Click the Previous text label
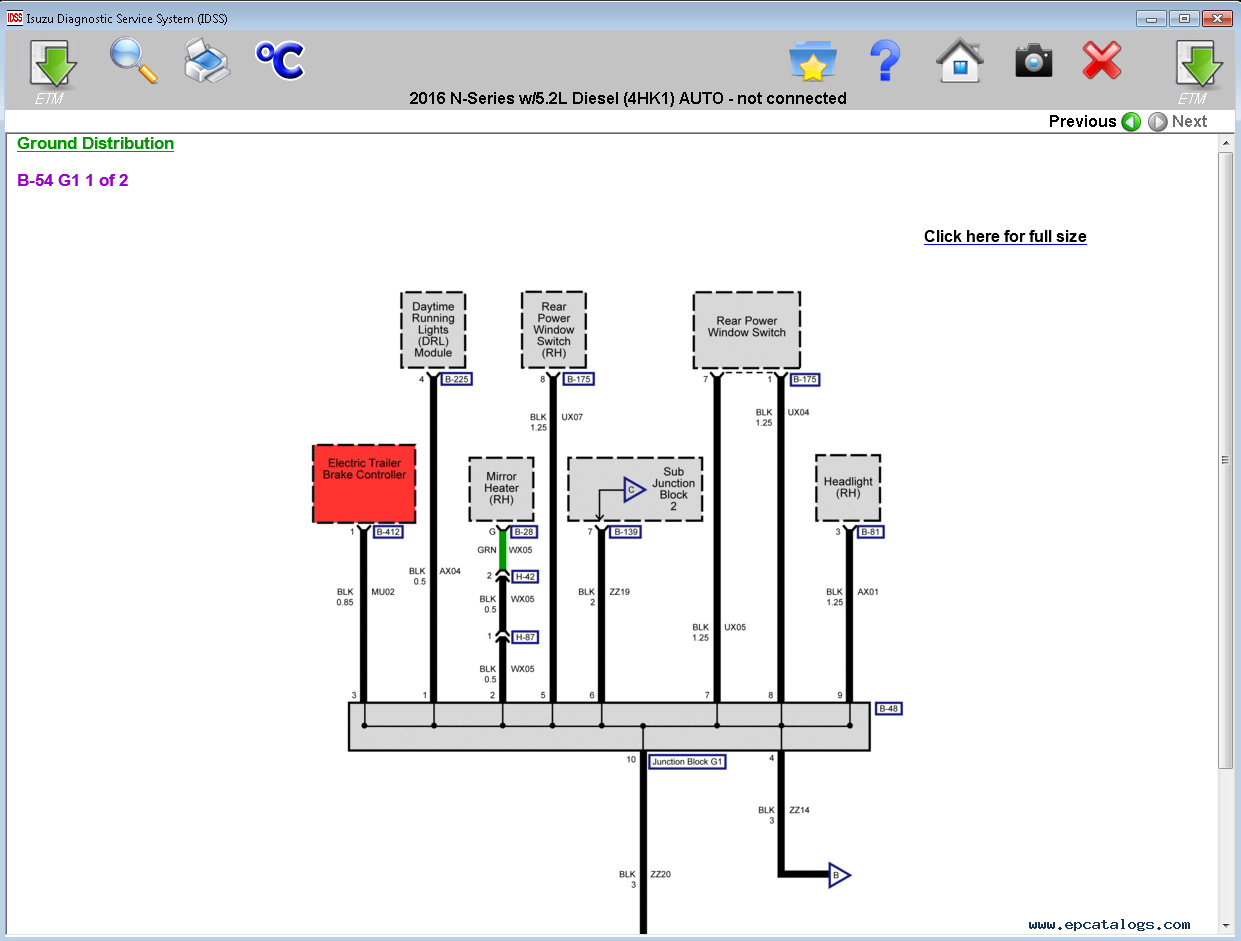 1082,122
